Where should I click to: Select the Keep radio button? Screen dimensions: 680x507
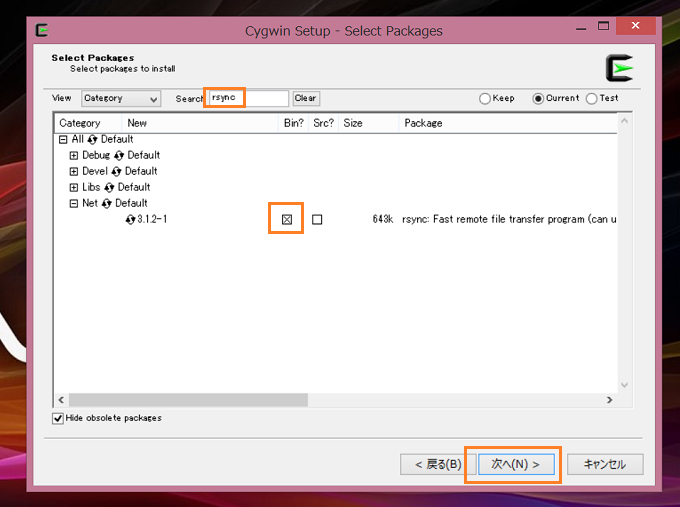click(485, 99)
